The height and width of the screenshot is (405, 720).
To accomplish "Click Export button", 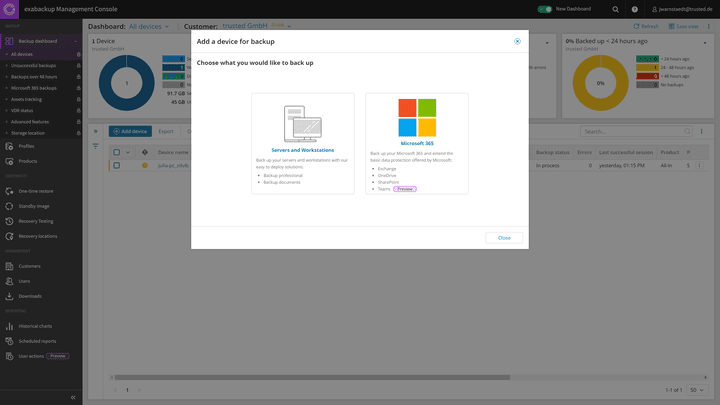I will point(166,131).
